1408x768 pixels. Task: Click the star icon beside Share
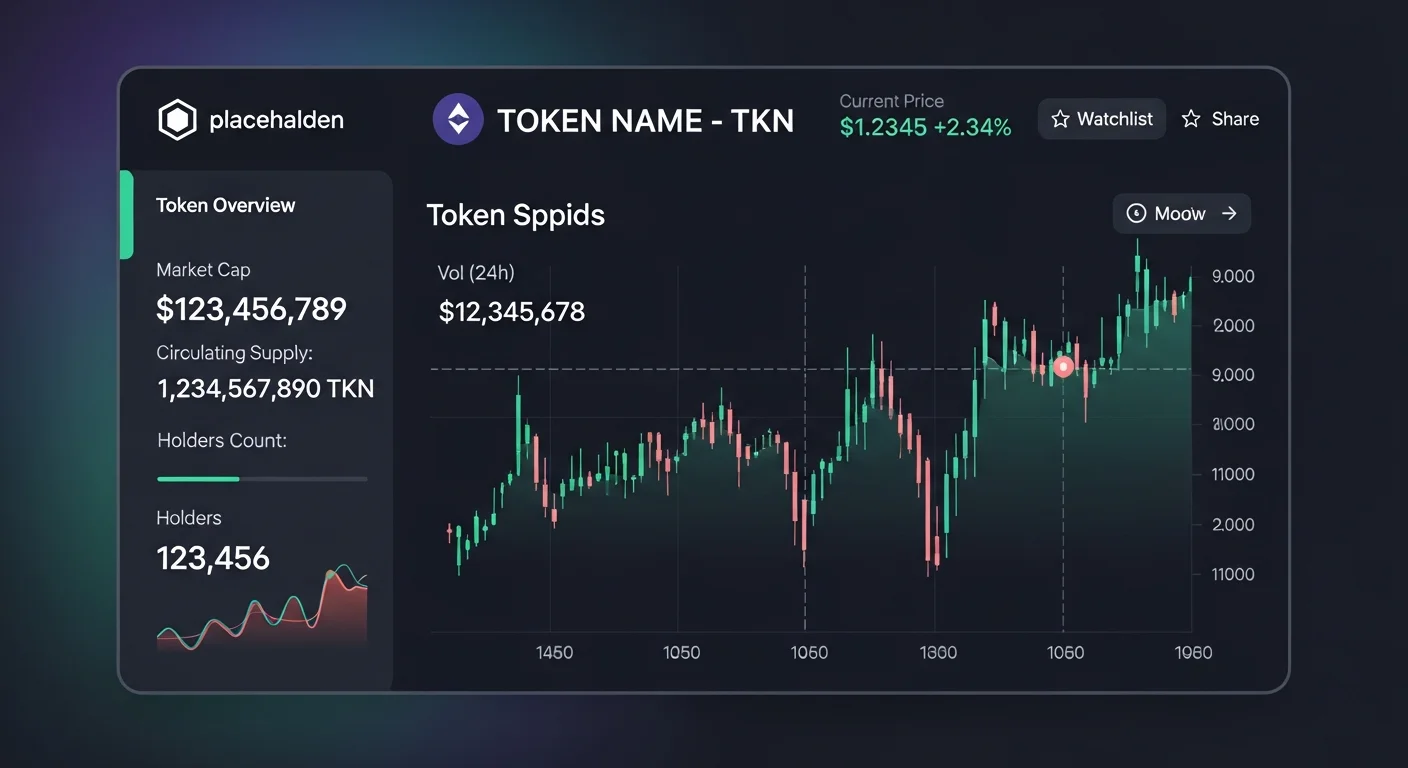click(1191, 119)
